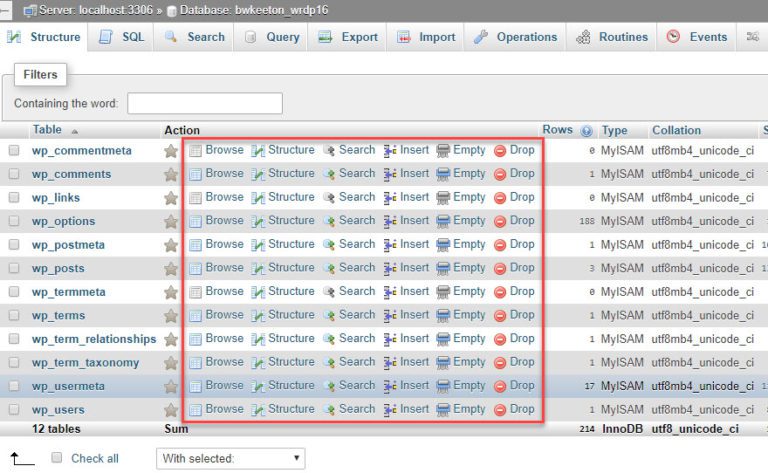Click the Rows help icon in header

tap(586, 131)
